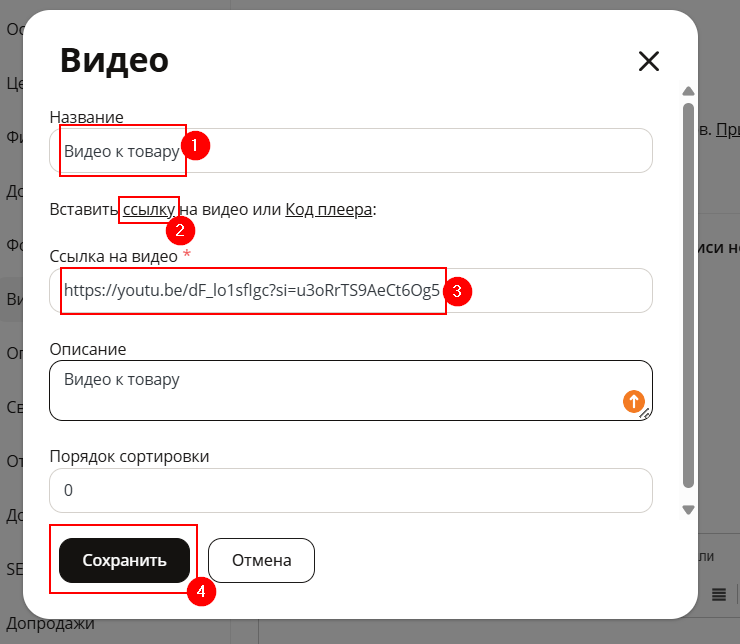Click inside the Описание textarea
This screenshot has width=740, height=644.
coord(351,391)
